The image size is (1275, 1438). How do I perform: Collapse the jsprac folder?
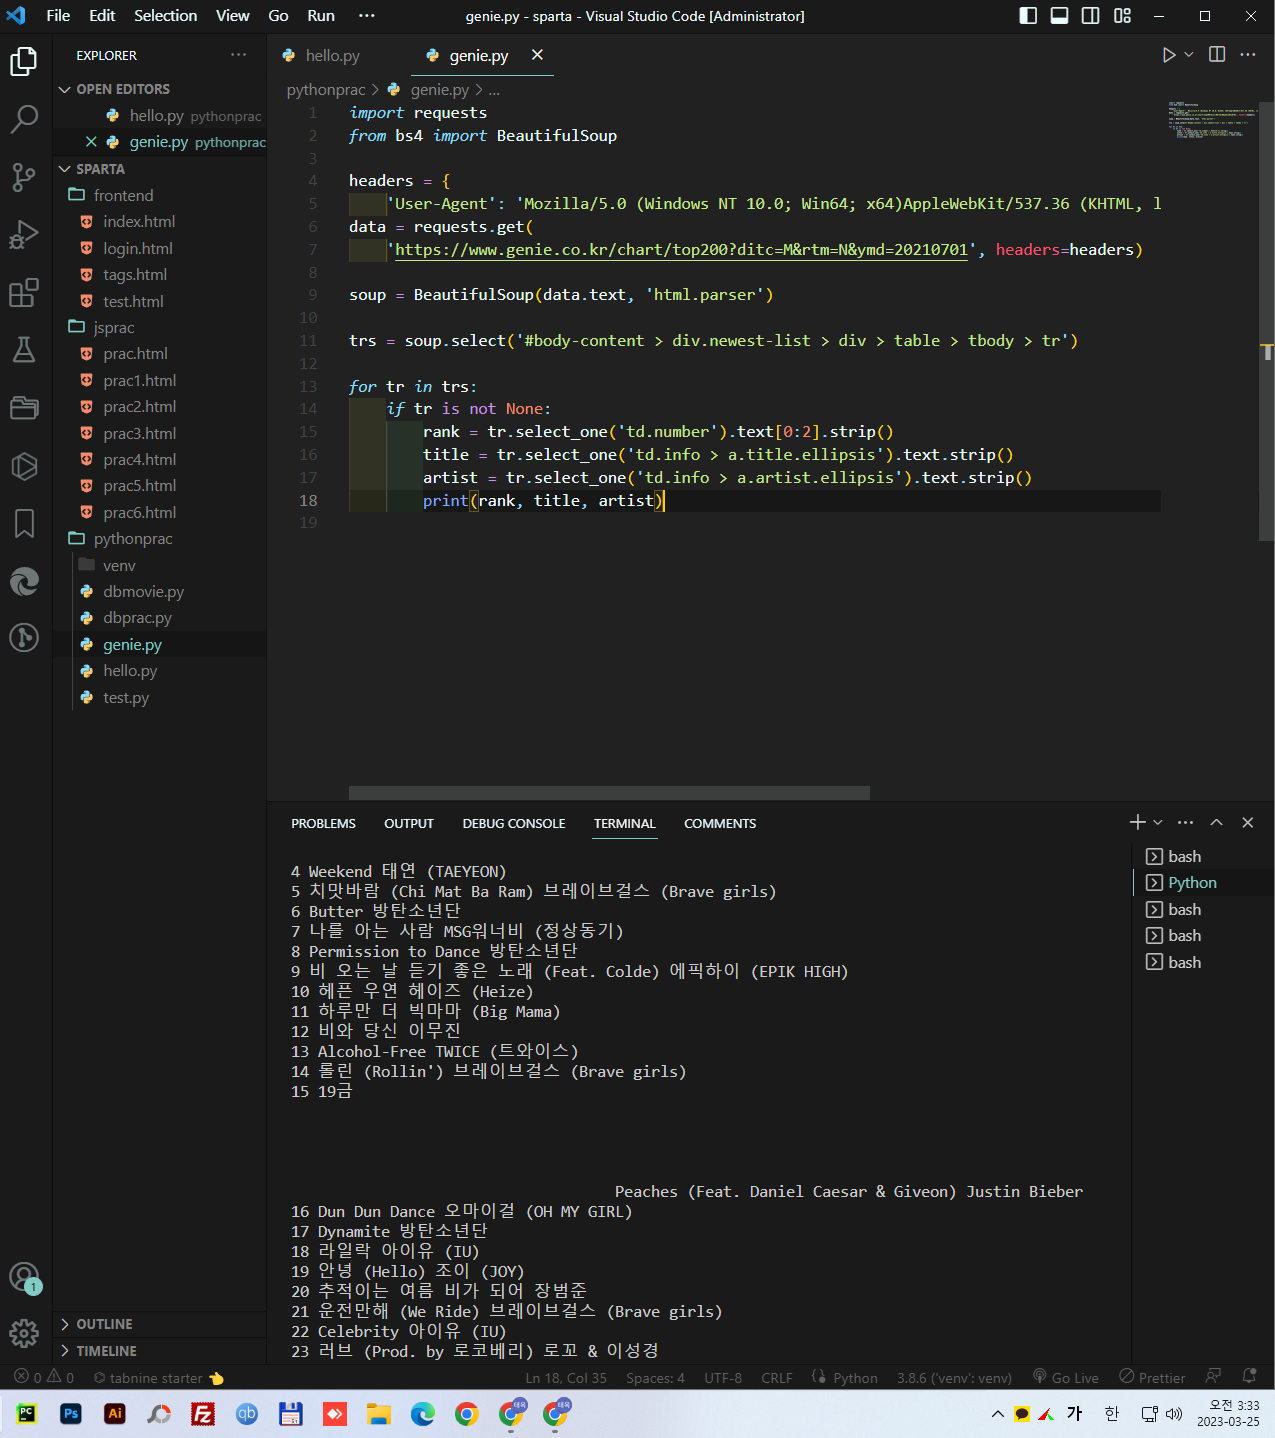pyautogui.click(x=160, y=327)
